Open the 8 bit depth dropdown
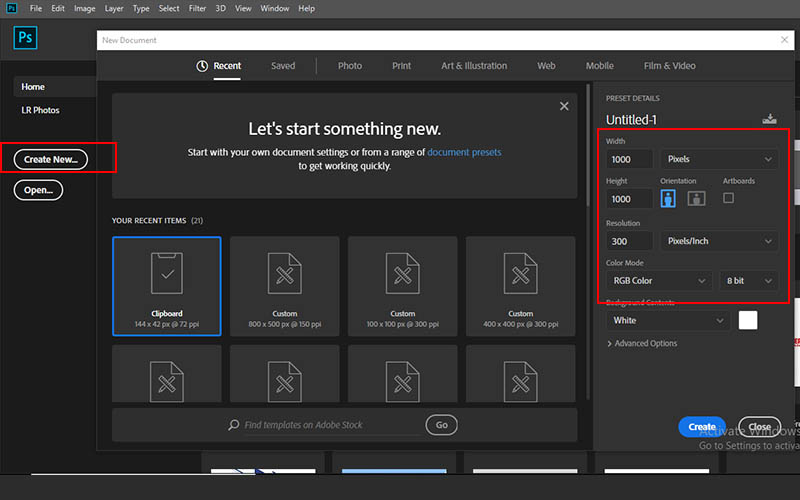This screenshot has width=800, height=500. pos(749,282)
